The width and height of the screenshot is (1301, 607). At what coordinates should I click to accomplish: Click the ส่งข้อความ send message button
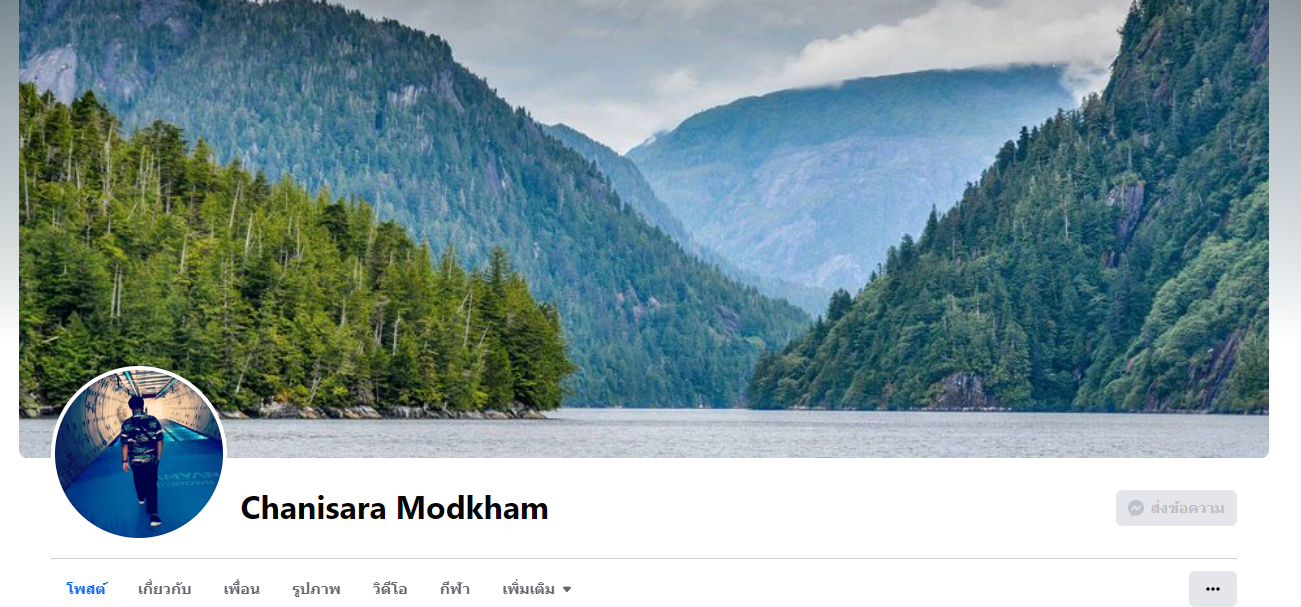click(x=1176, y=508)
